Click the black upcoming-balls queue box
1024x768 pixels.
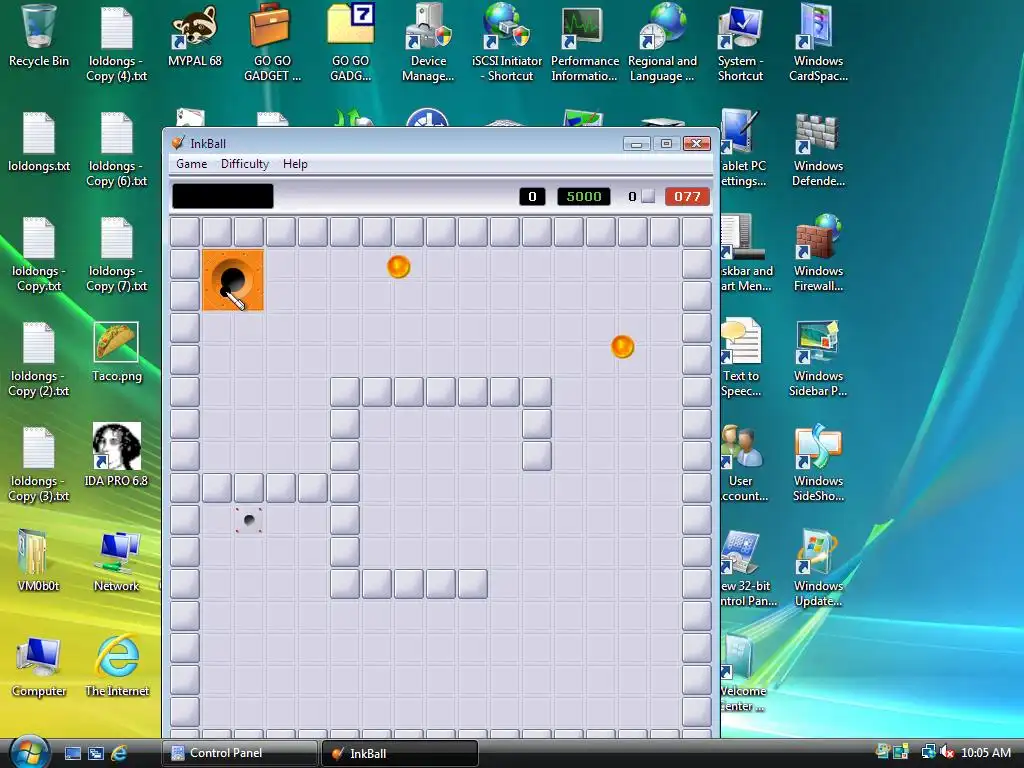click(x=223, y=196)
